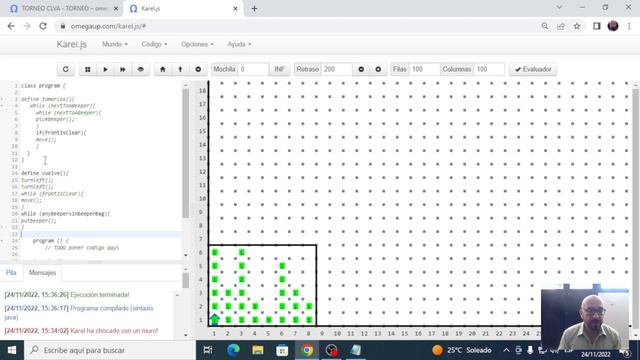Open the Código dropdown menu

tap(154, 44)
